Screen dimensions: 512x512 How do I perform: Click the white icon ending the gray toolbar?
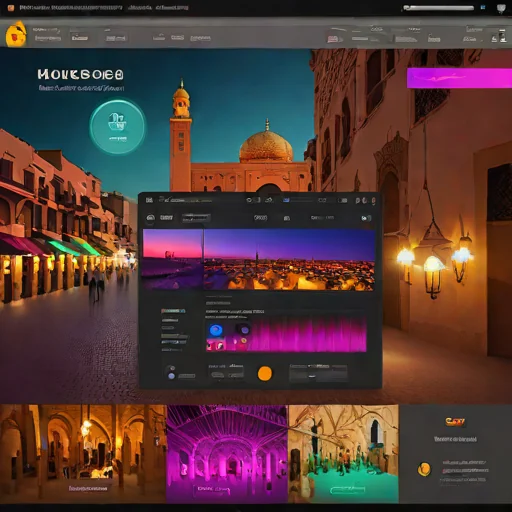pyautogui.click(x=502, y=36)
